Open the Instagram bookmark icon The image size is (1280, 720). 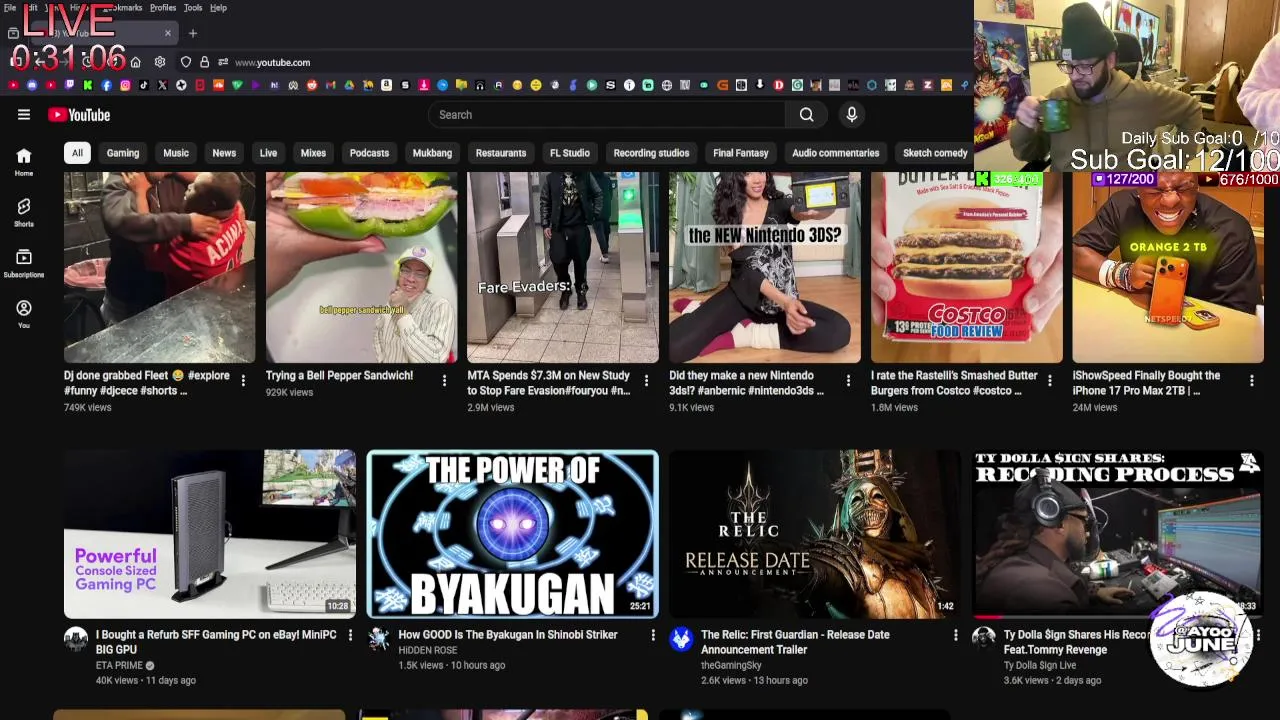pyautogui.click(x=125, y=85)
